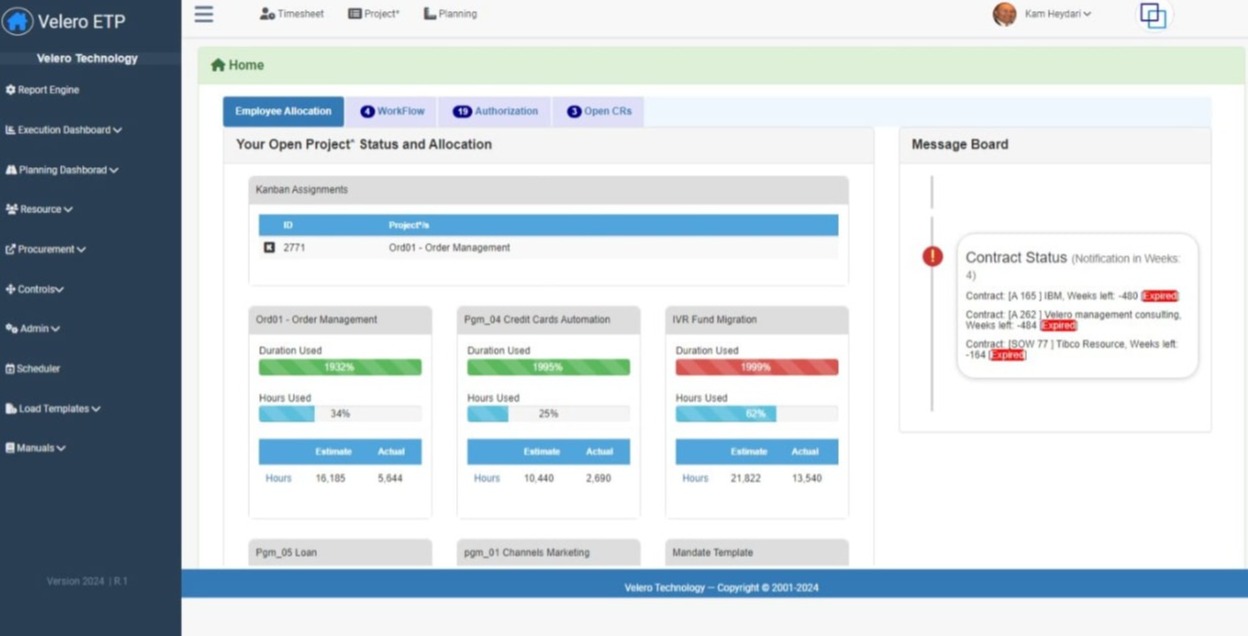Click the Report Engine gear icon
This screenshot has width=1248, height=636.
tap(11, 90)
